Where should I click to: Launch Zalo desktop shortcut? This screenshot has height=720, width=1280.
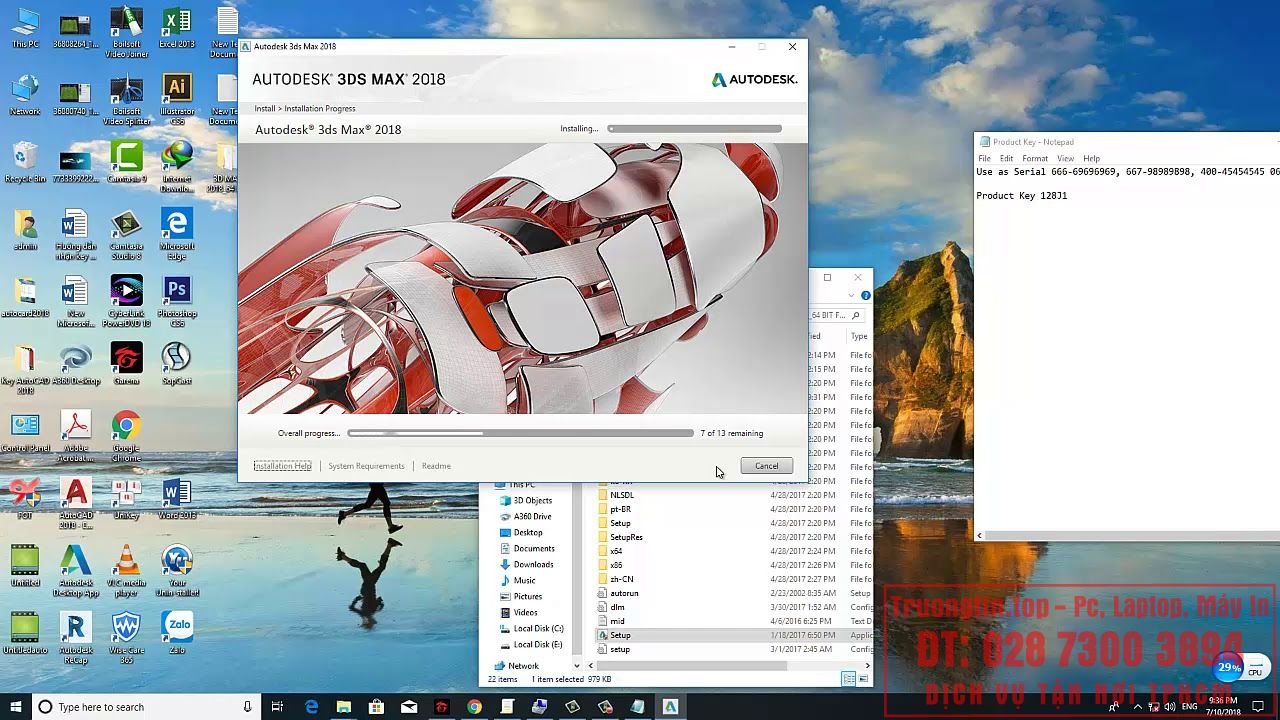177,630
